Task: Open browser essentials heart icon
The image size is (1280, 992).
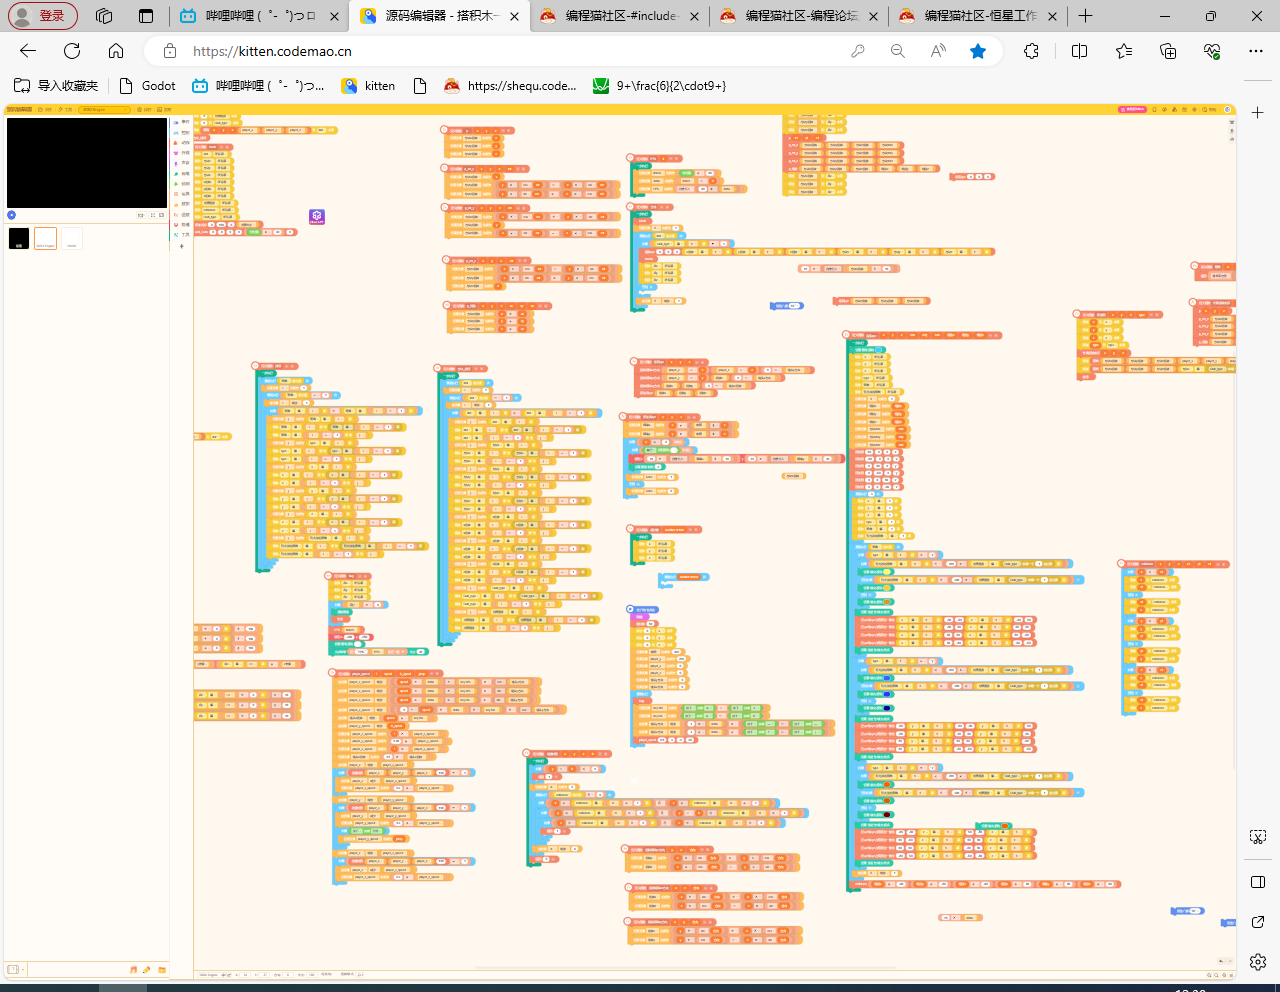Action: [1212, 51]
